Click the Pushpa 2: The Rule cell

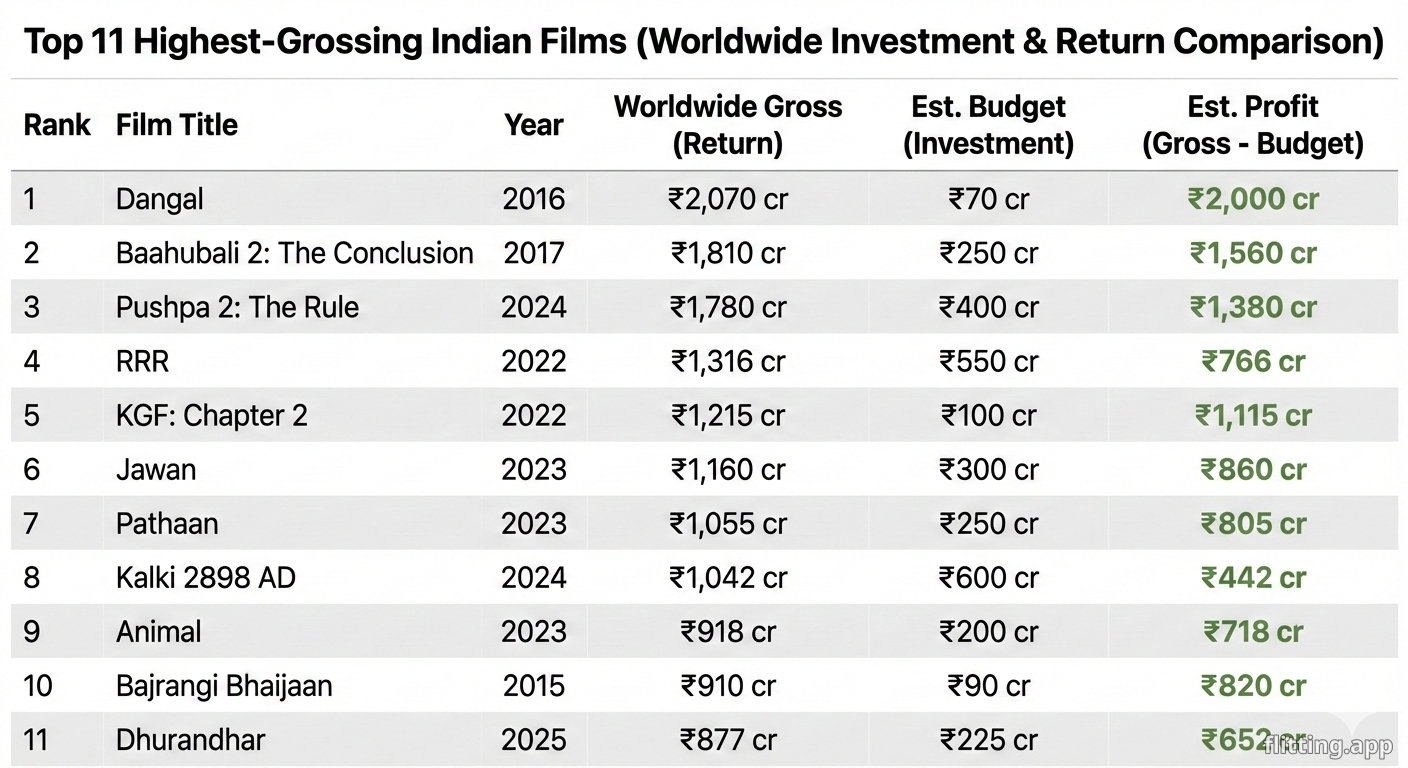pyautogui.click(x=237, y=307)
